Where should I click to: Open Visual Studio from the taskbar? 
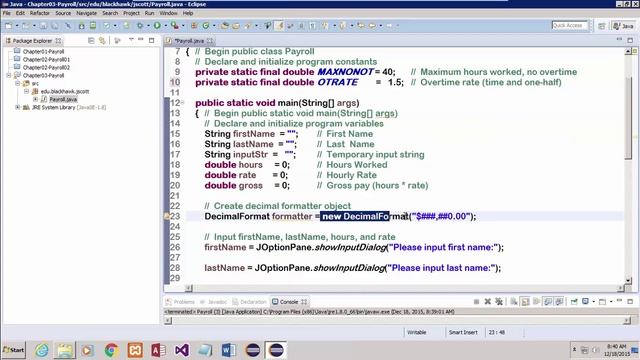[x=182, y=350]
